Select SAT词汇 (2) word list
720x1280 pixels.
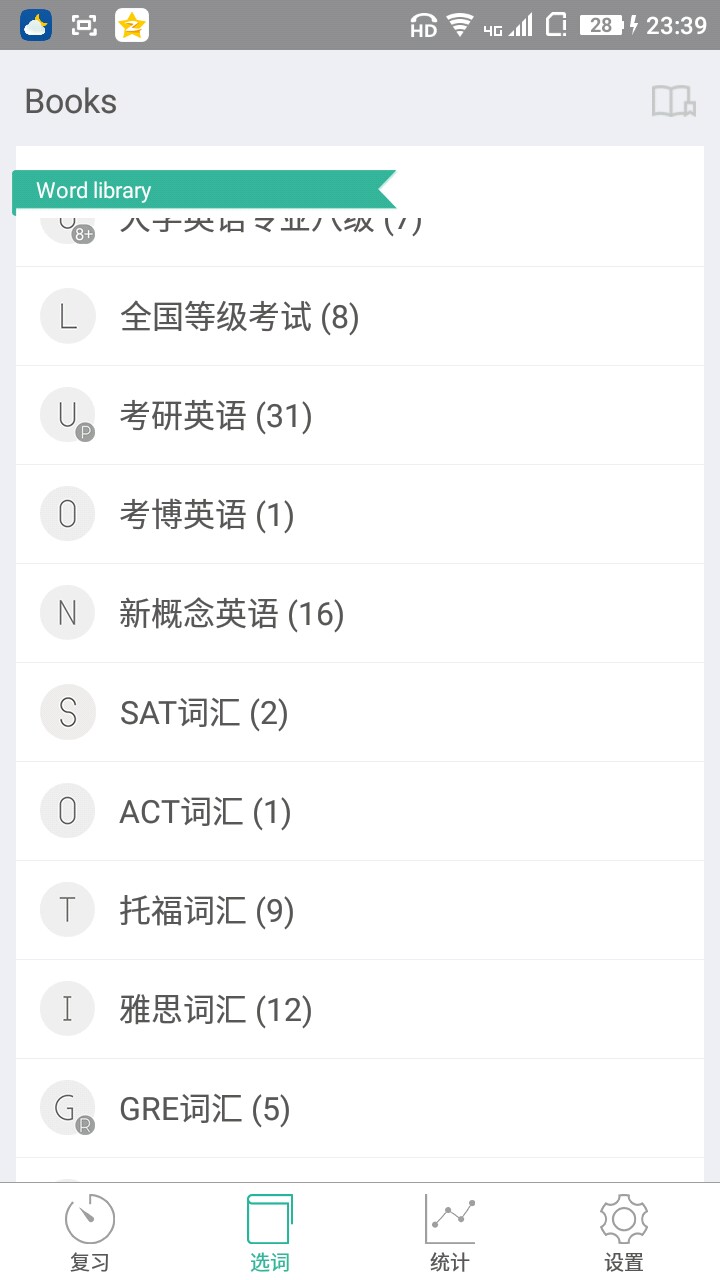pos(204,713)
